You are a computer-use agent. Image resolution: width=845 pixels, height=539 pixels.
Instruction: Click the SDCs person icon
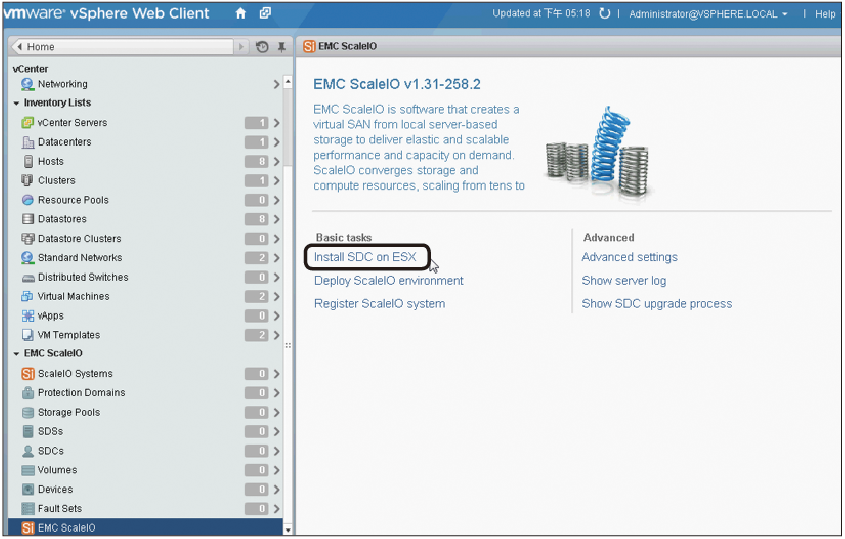[28, 451]
